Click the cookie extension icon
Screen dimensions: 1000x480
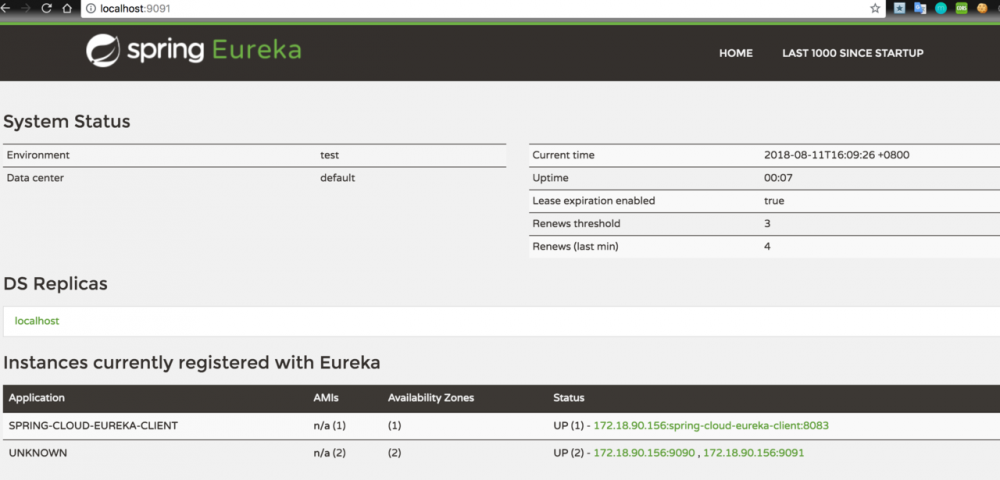[982, 8]
